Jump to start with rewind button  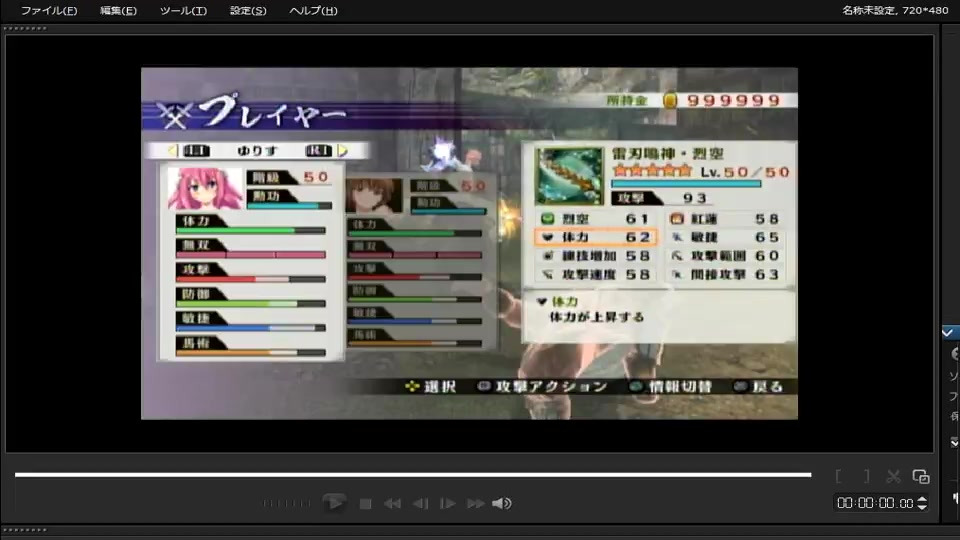coord(392,504)
